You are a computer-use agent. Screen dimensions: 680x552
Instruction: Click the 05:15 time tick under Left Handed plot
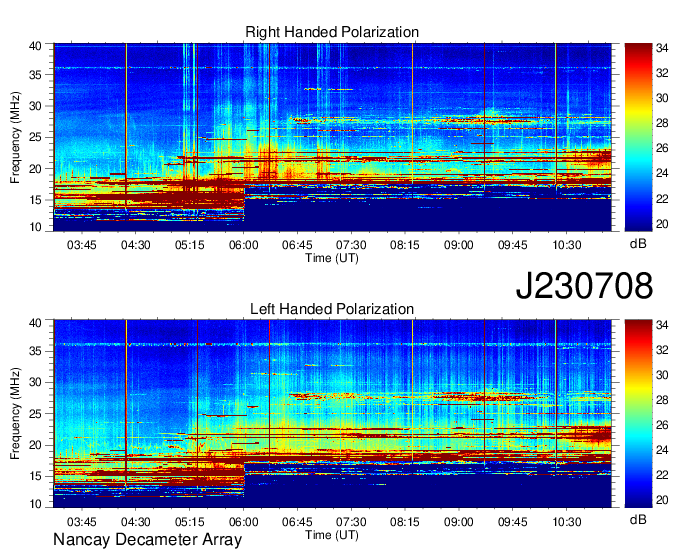click(190, 522)
